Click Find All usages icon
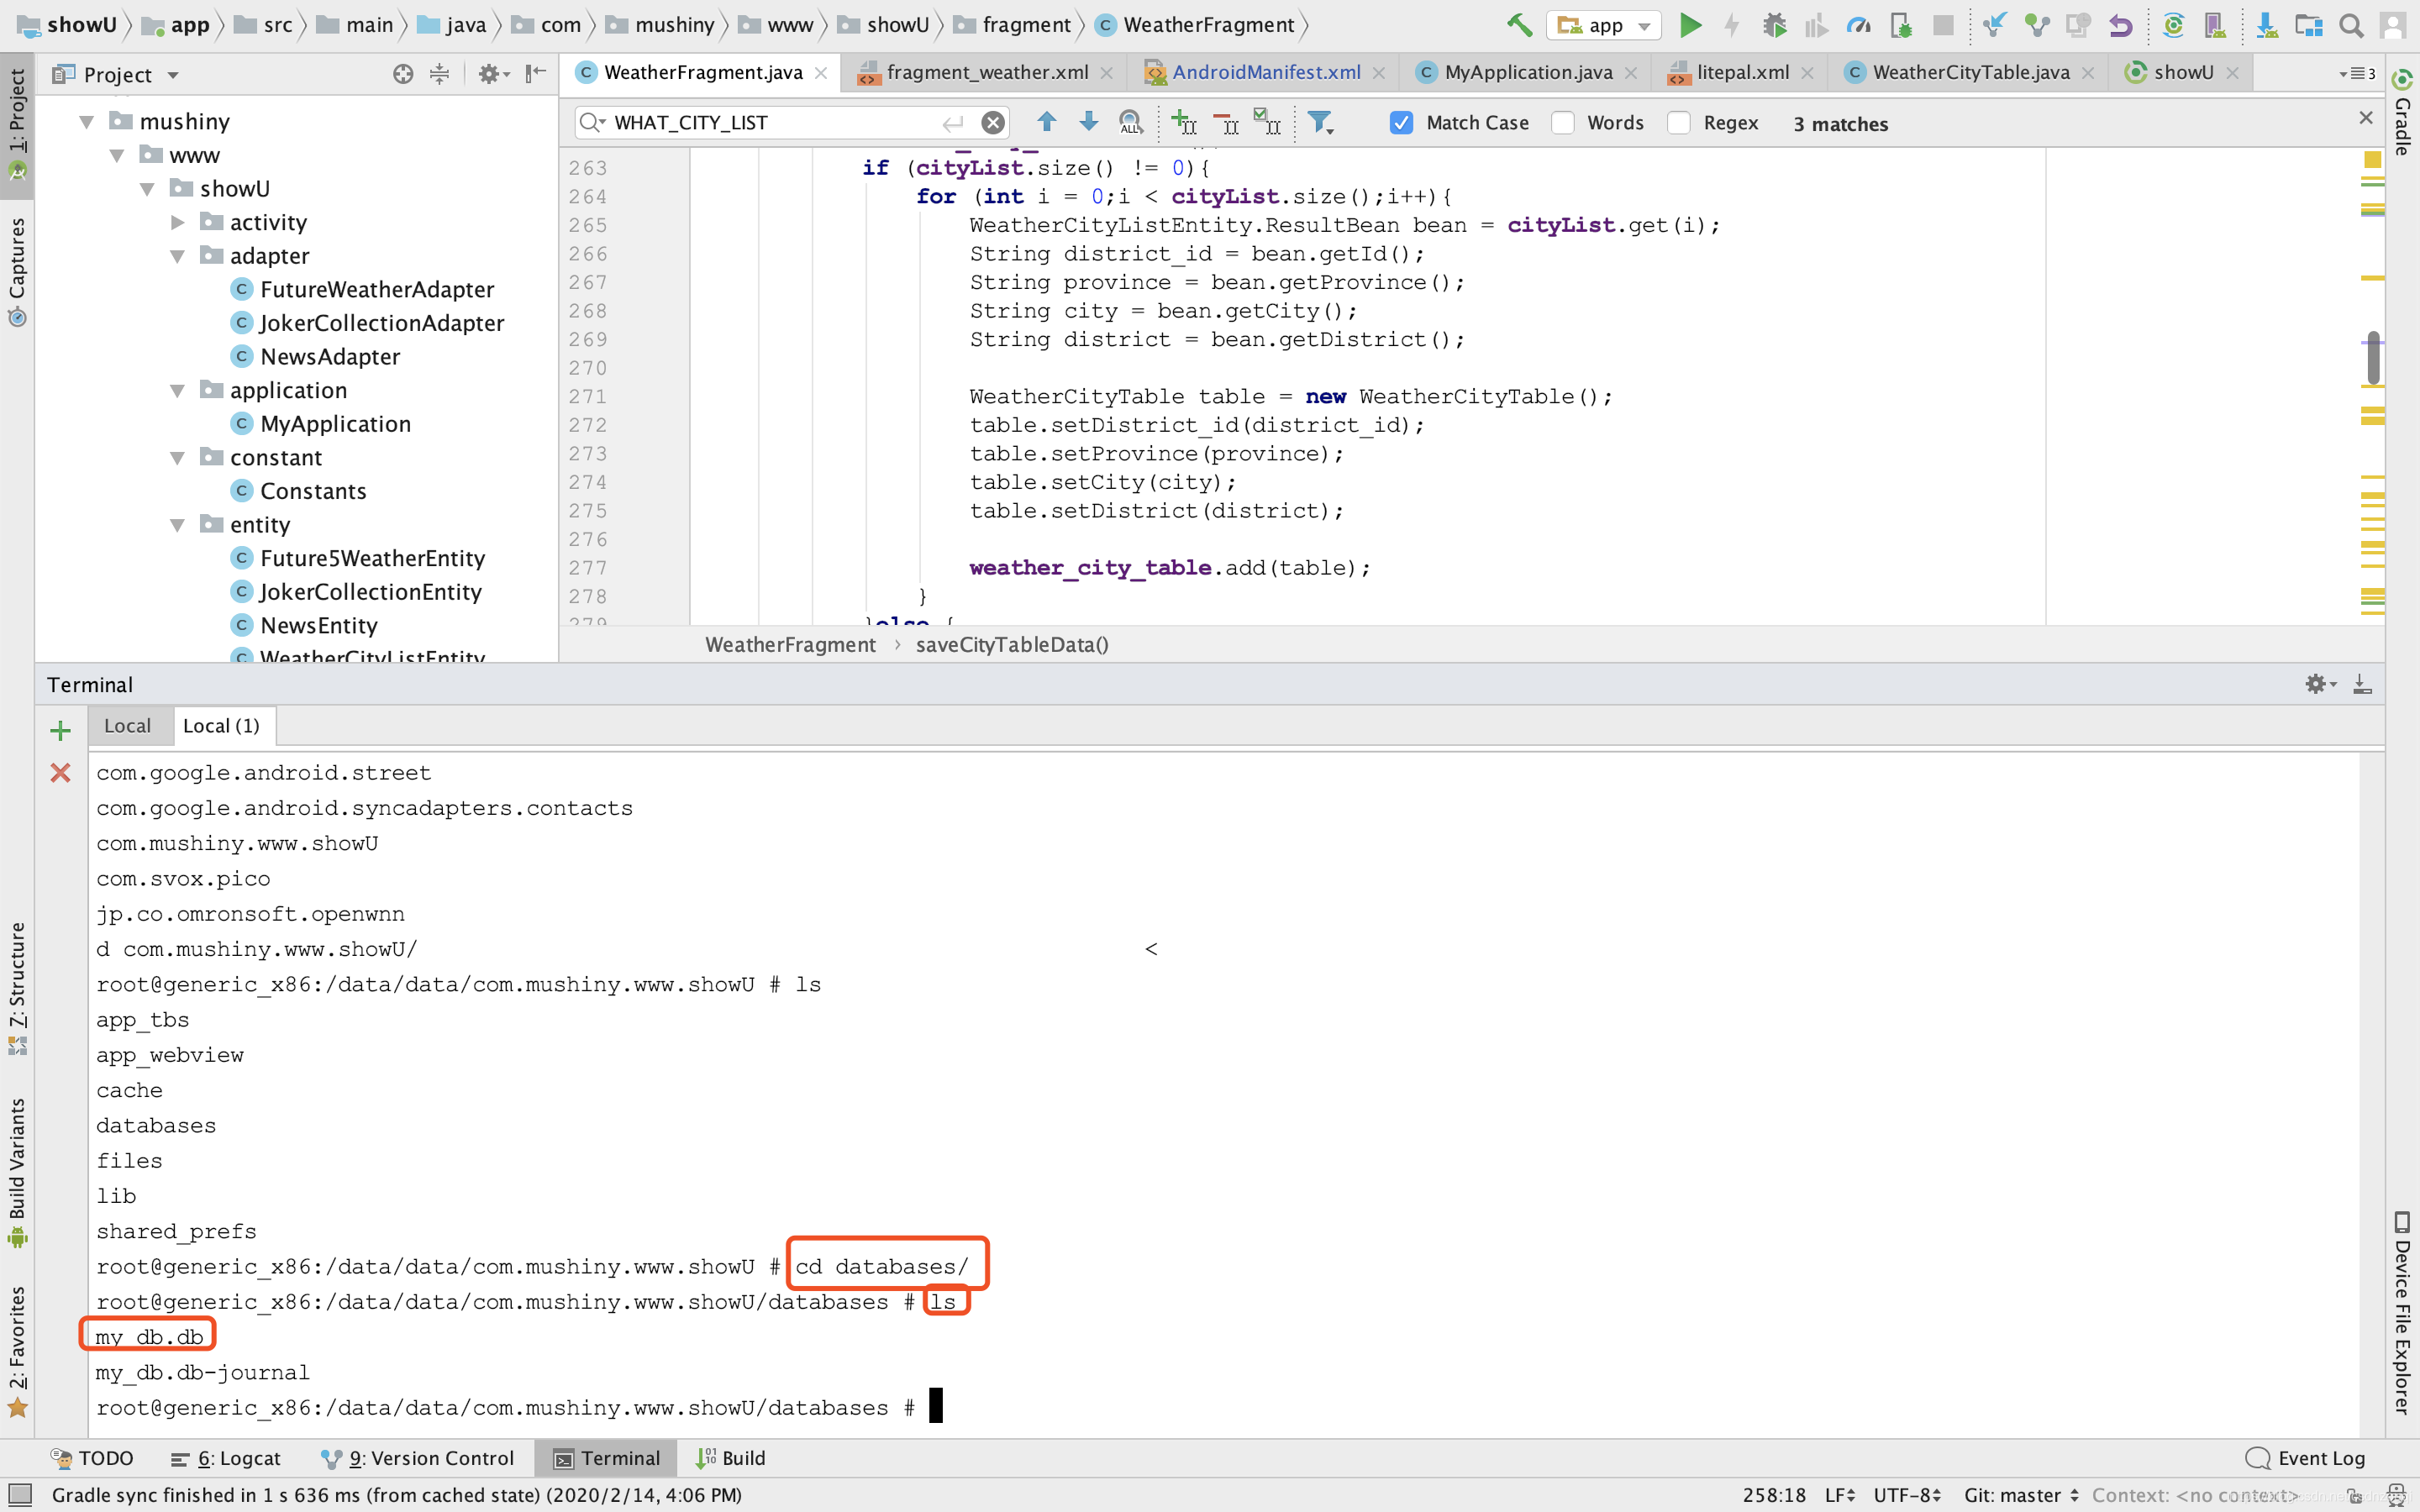Viewport: 2420px width, 1512px height. 1131,122
